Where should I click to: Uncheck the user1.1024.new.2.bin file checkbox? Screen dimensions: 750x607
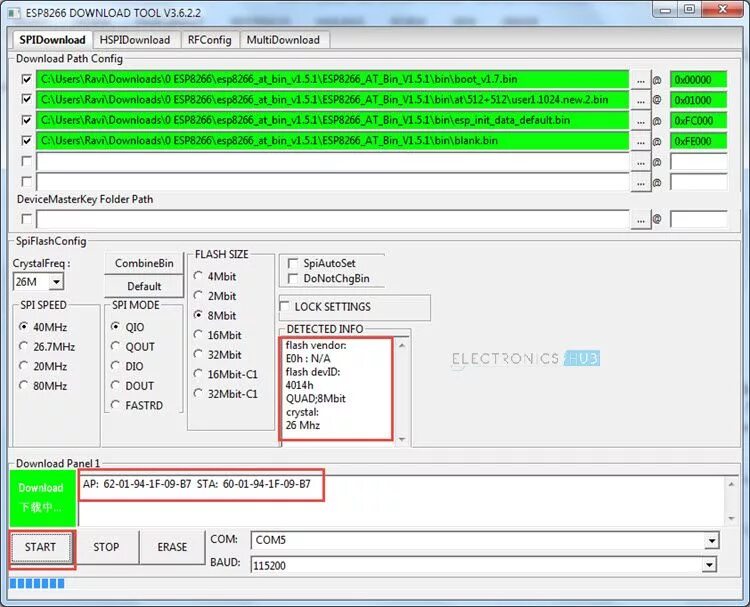click(27, 99)
